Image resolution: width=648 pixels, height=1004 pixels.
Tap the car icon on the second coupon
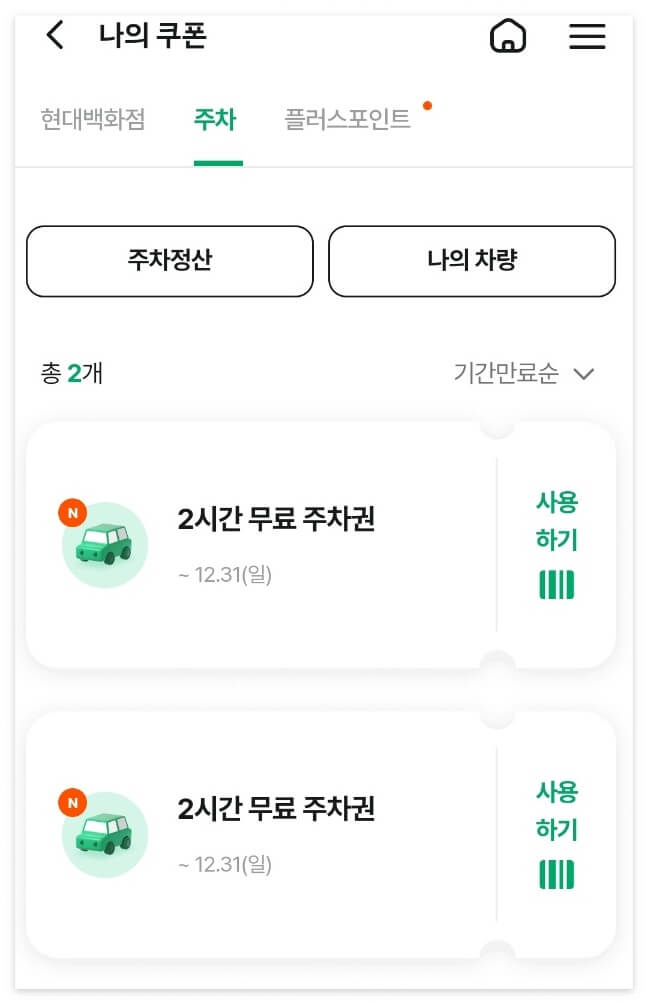pyautogui.click(x=104, y=836)
